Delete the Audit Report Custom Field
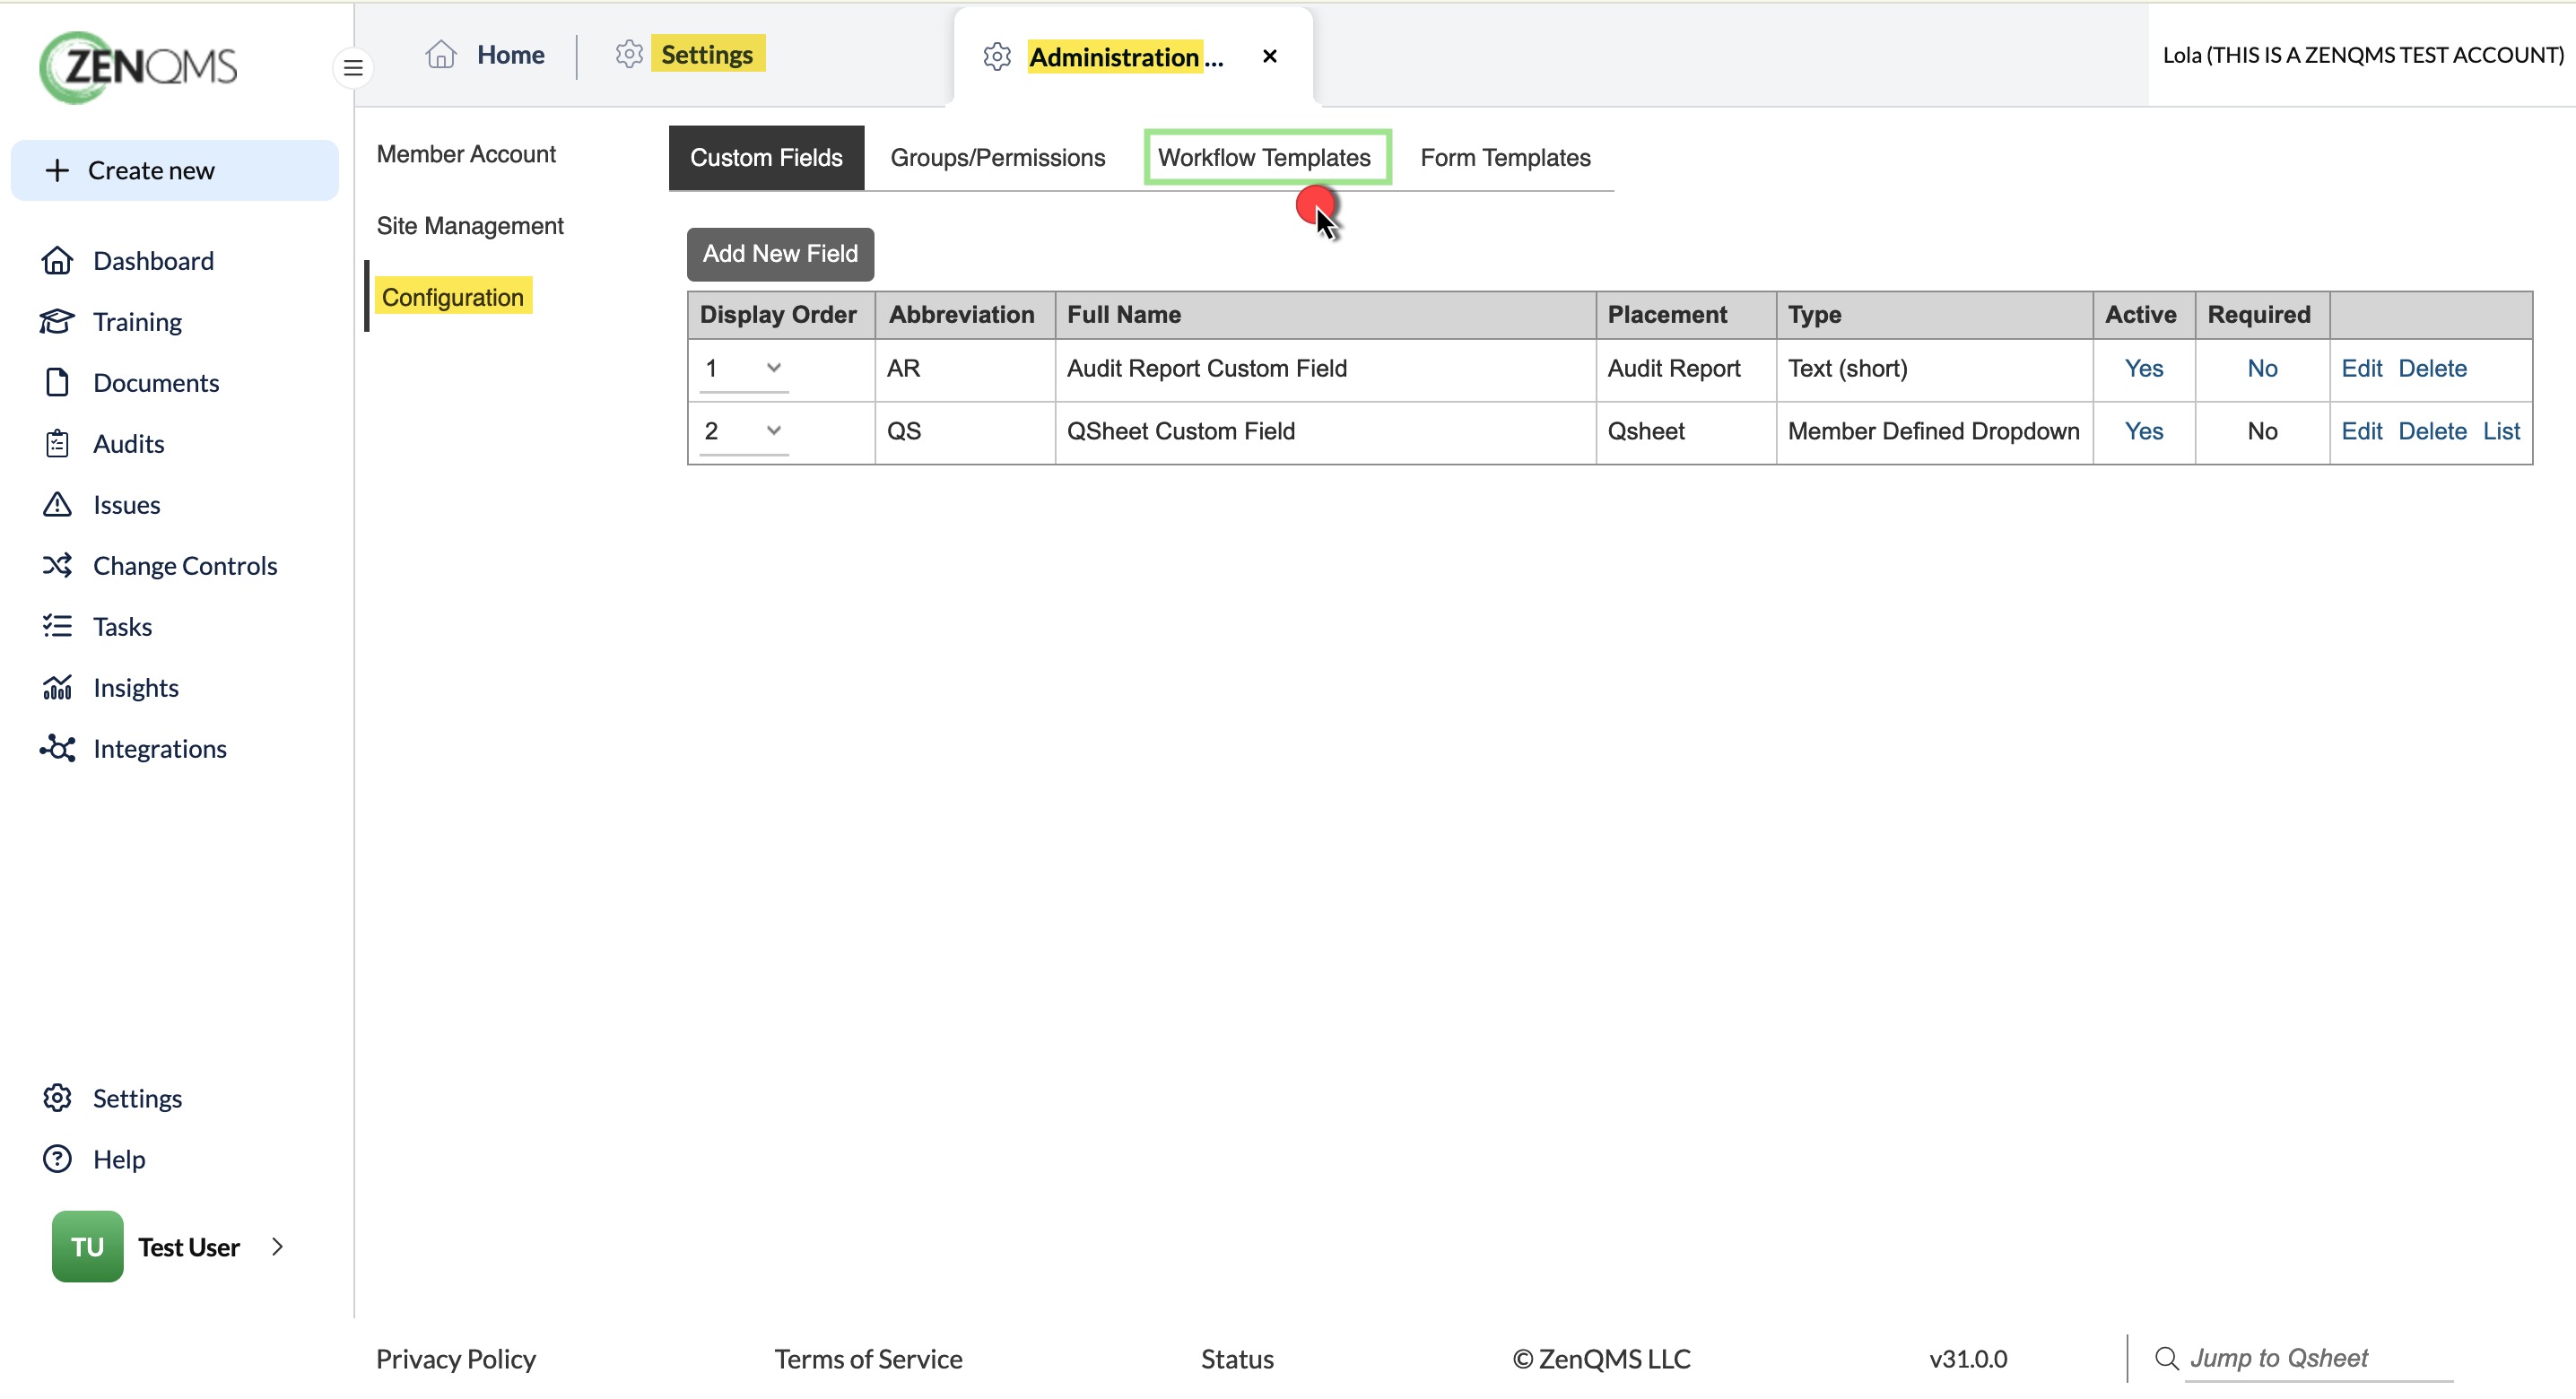 tap(2432, 369)
